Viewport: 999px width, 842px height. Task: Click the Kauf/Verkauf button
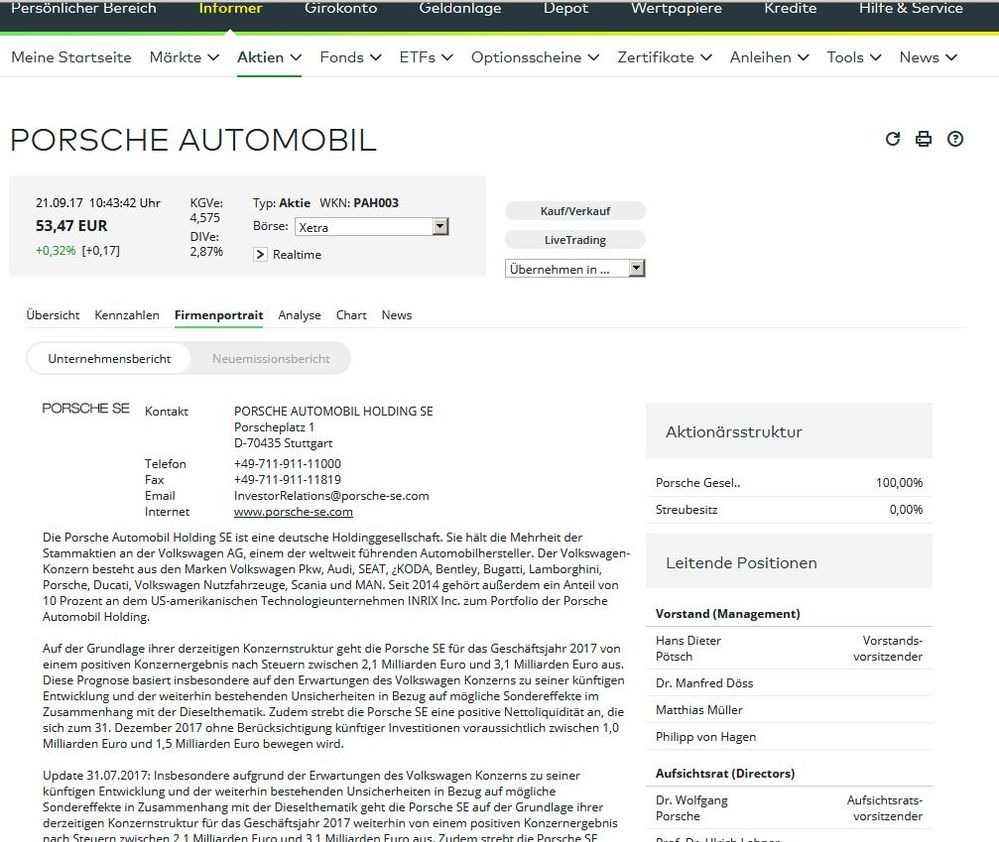pos(574,210)
